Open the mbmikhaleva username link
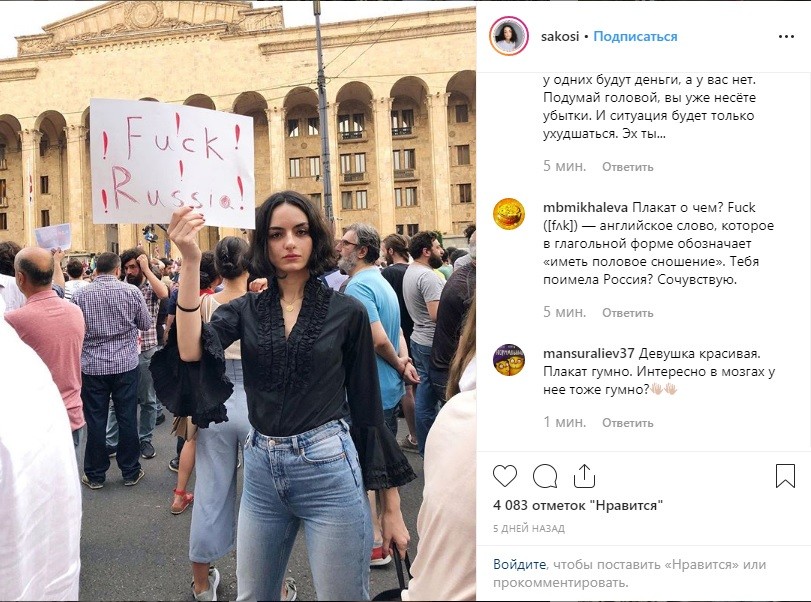811x602 pixels. coord(585,207)
